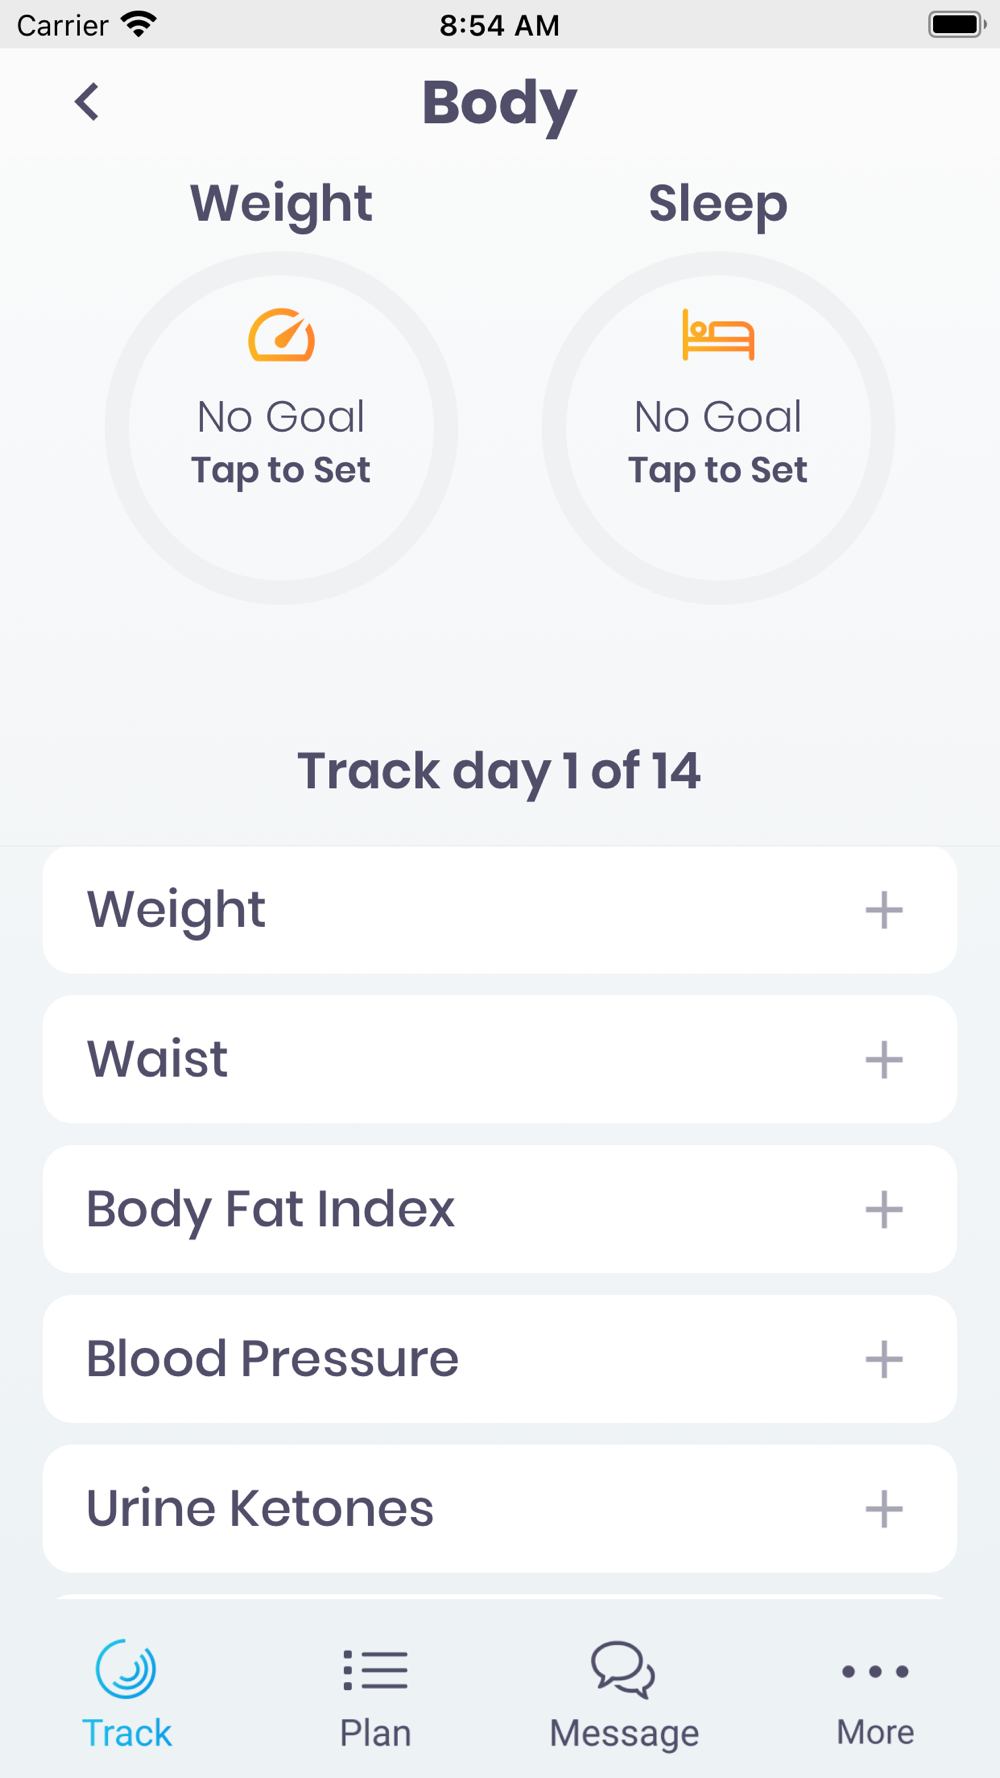Open the Message tab
The height and width of the screenshot is (1778, 1000).
click(624, 1695)
